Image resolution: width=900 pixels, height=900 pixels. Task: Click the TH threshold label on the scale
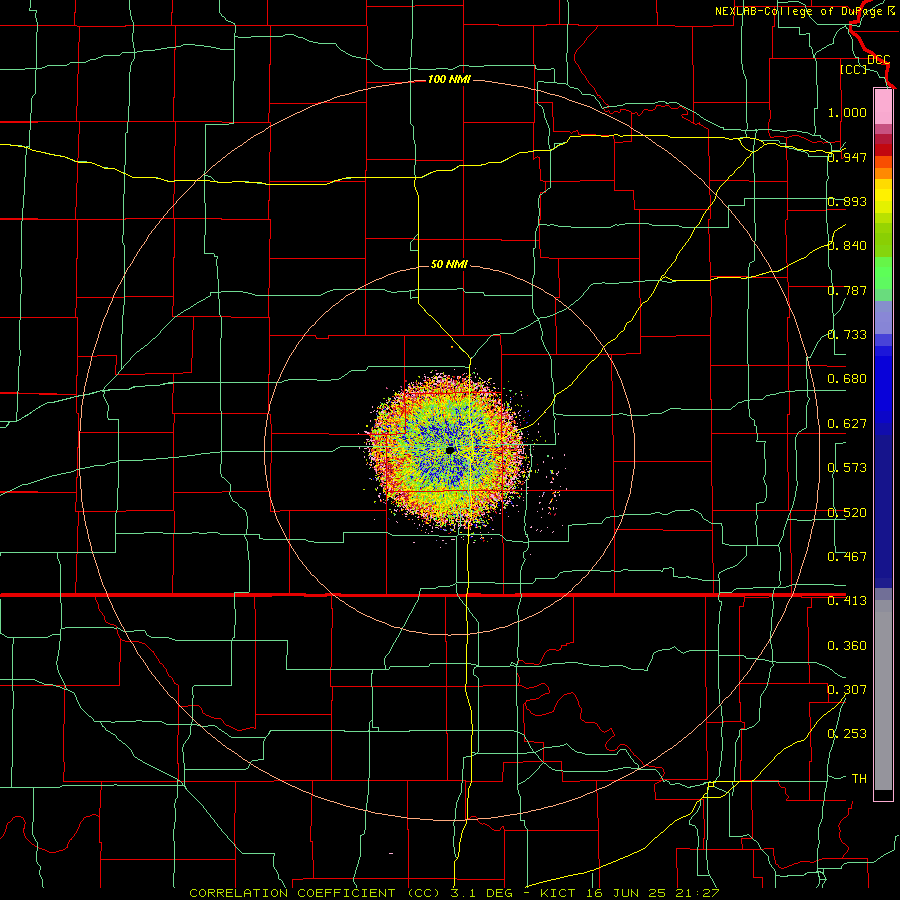(x=859, y=779)
